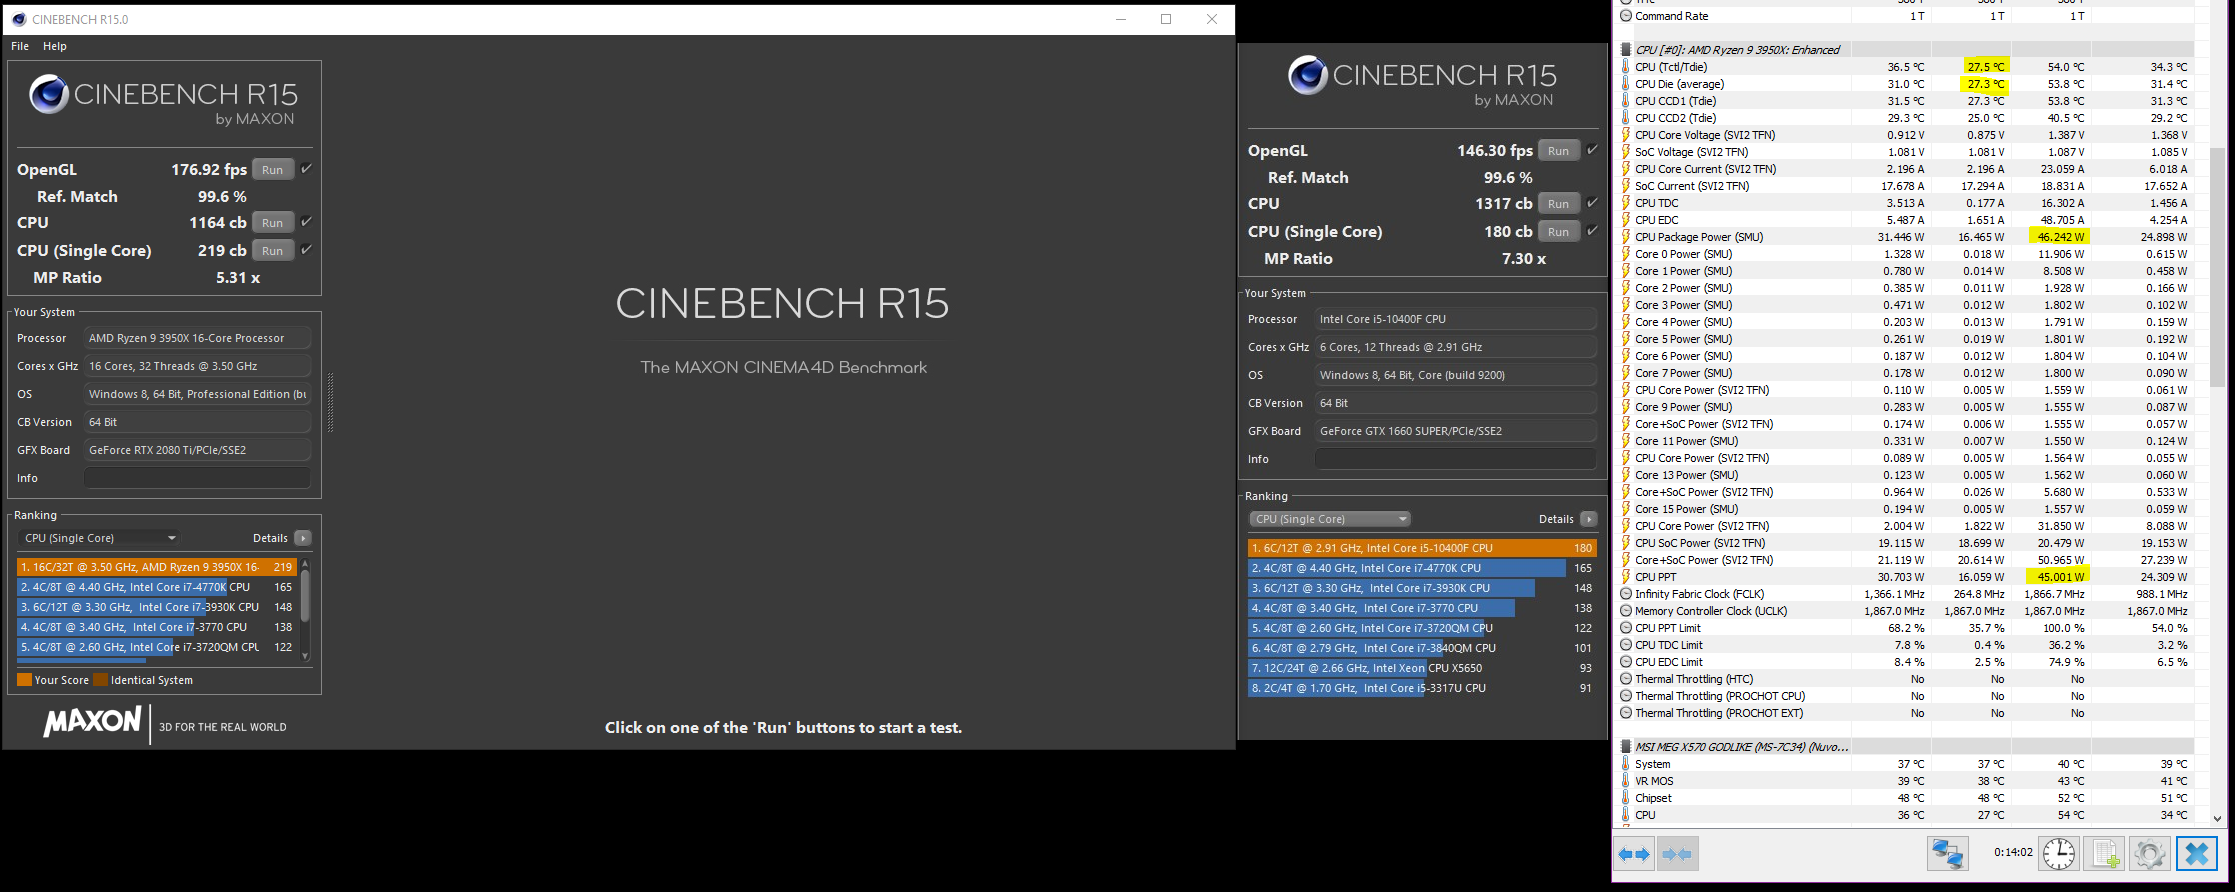Click icon of CPU PPT Limit row
The height and width of the screenshot is (892, 2235).
tap(1626, 628)
